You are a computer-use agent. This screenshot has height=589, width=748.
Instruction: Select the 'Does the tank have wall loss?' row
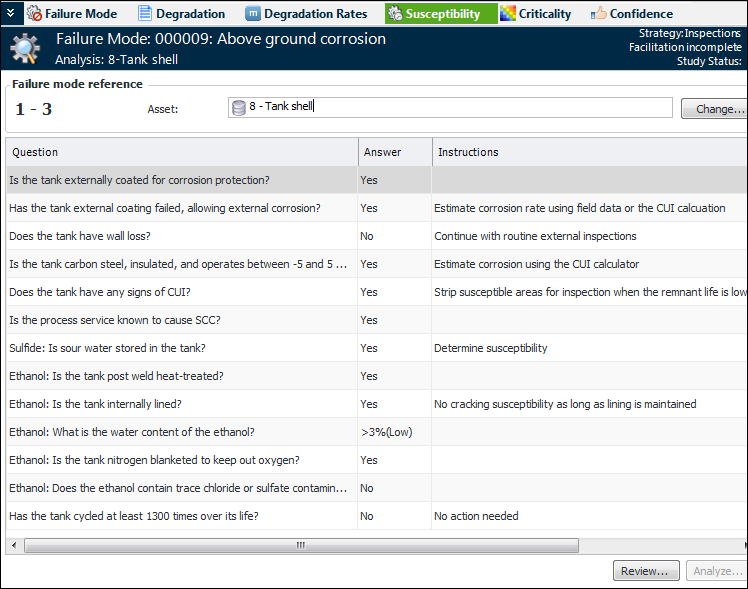click(180, 236)
